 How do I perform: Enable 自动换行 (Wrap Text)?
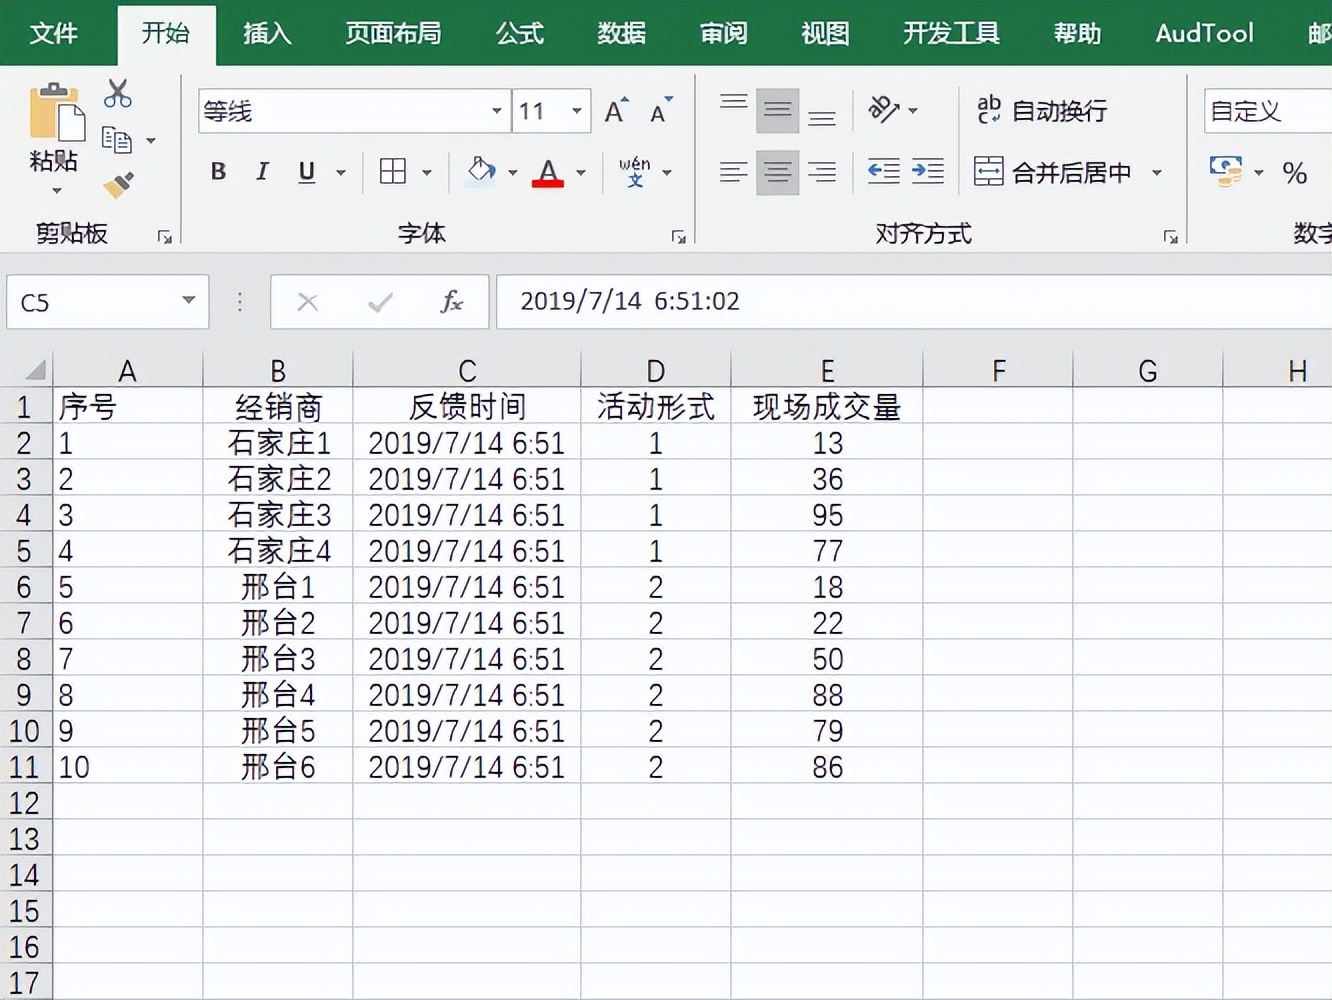[x=1059, y=111]
